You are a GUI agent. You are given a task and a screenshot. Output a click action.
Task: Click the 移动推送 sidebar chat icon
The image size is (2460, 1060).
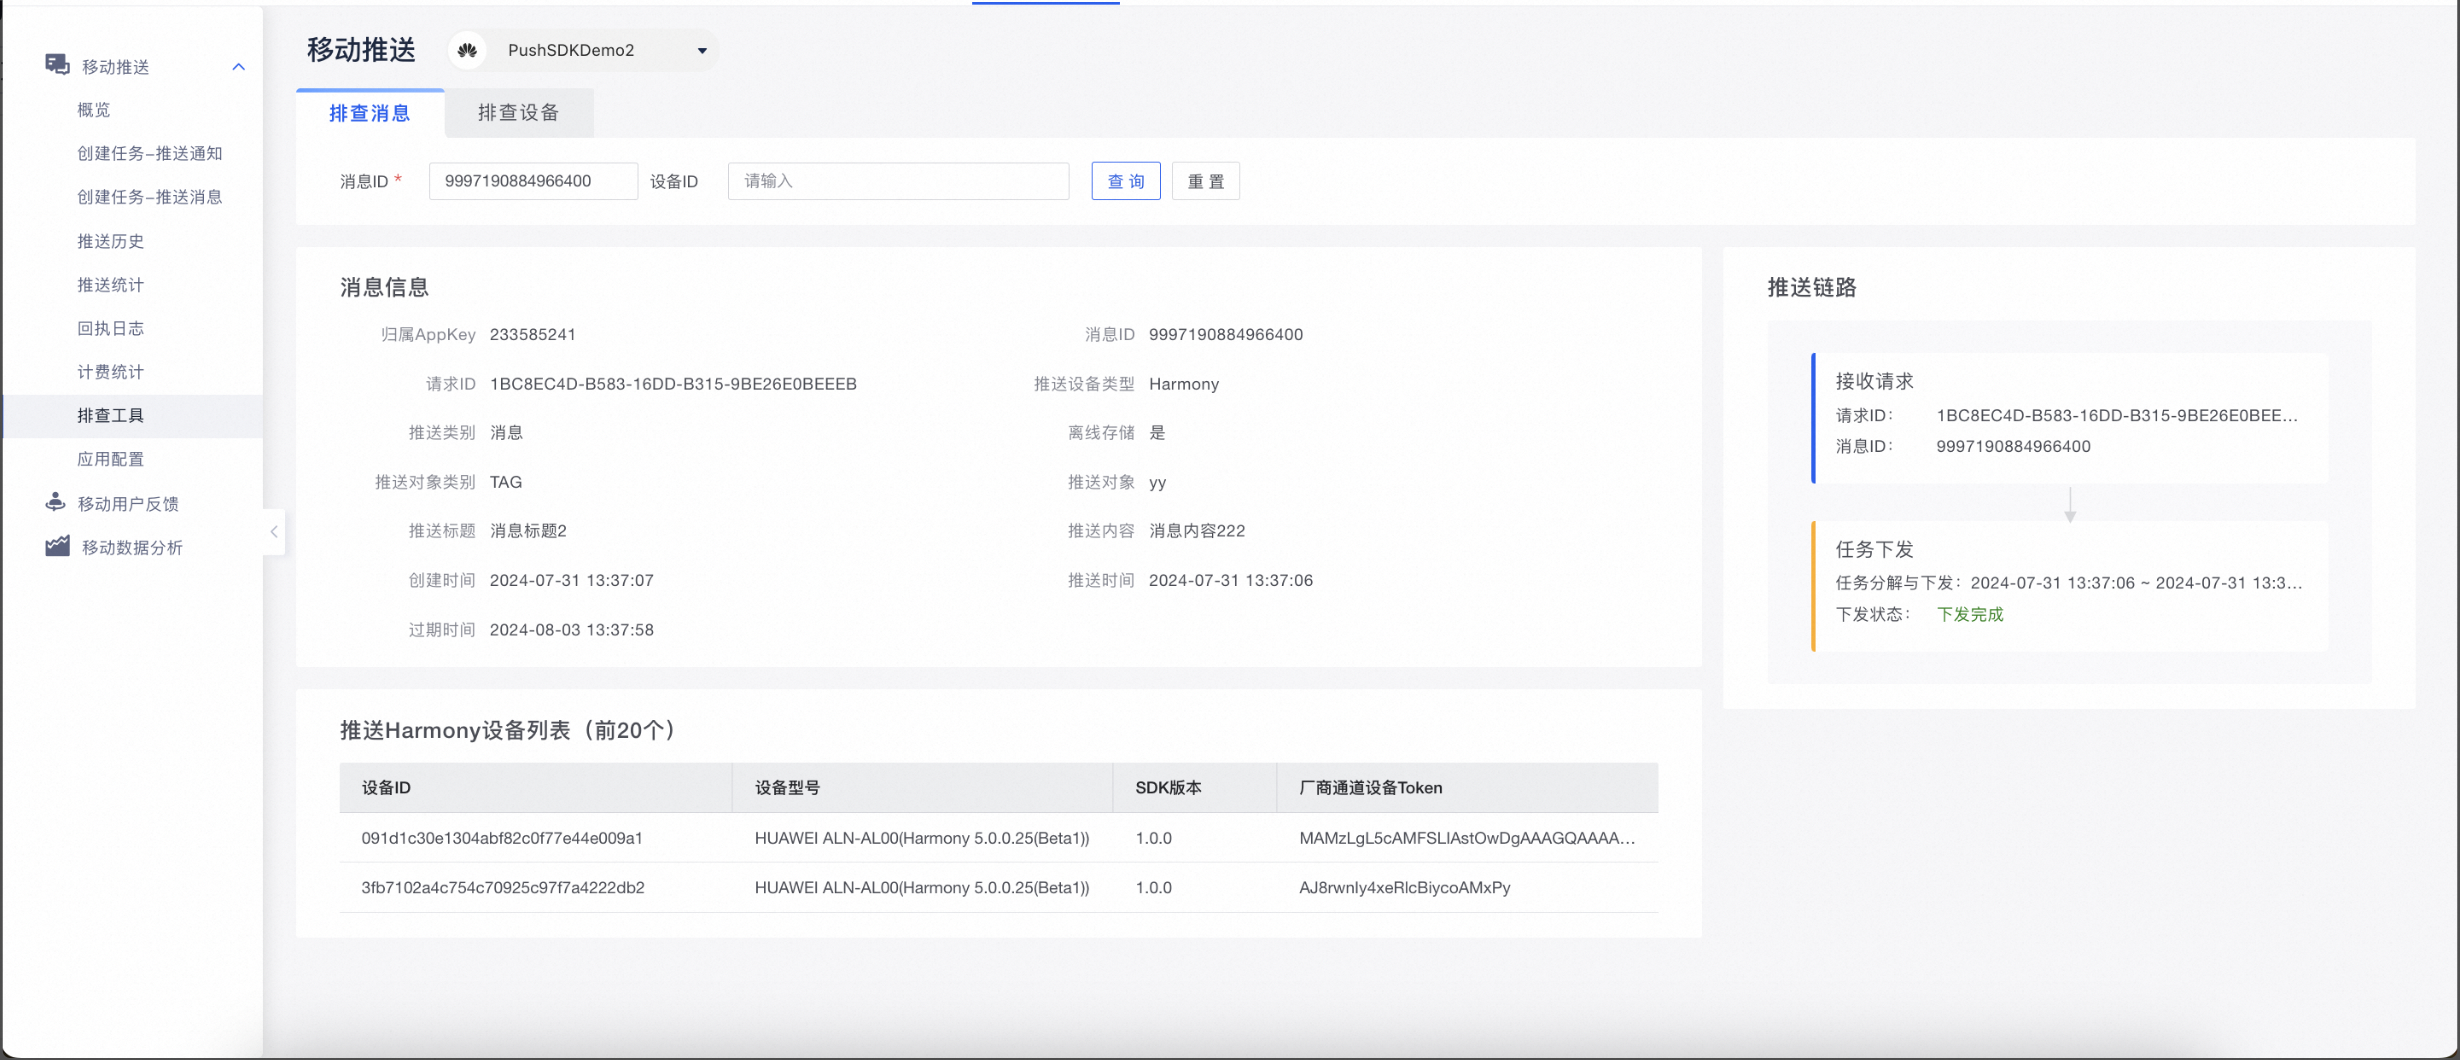[x=57, y=65]
